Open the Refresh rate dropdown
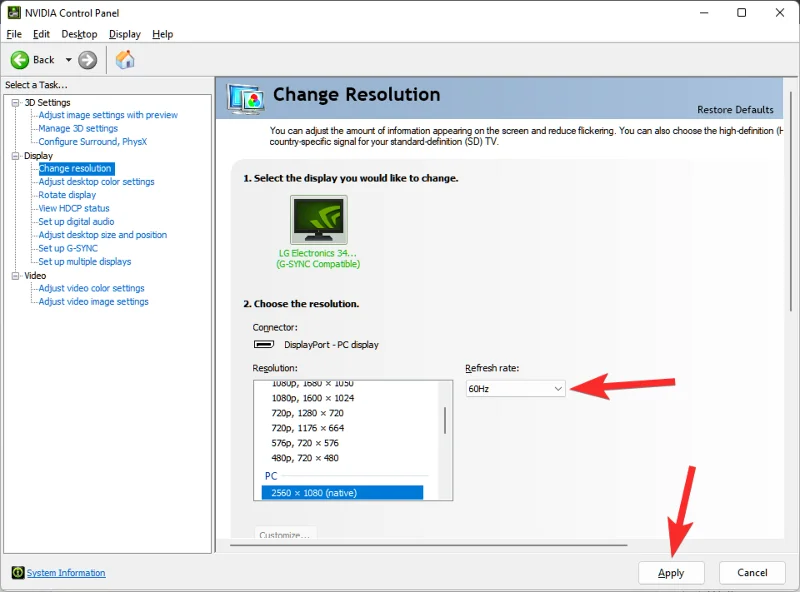This screenshot has width=800, height=592. pos(516,388)
